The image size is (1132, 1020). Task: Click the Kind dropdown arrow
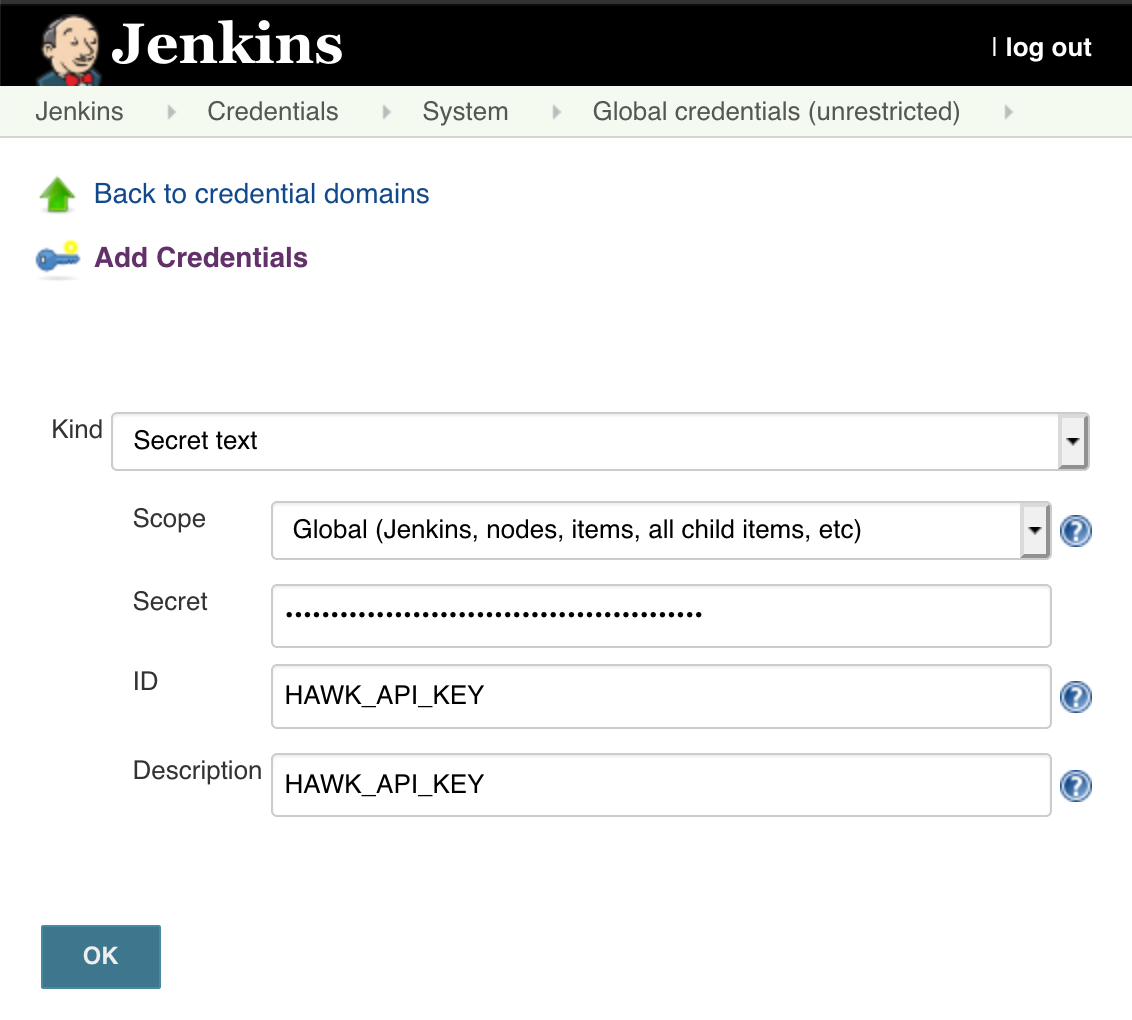[1073, 441]
